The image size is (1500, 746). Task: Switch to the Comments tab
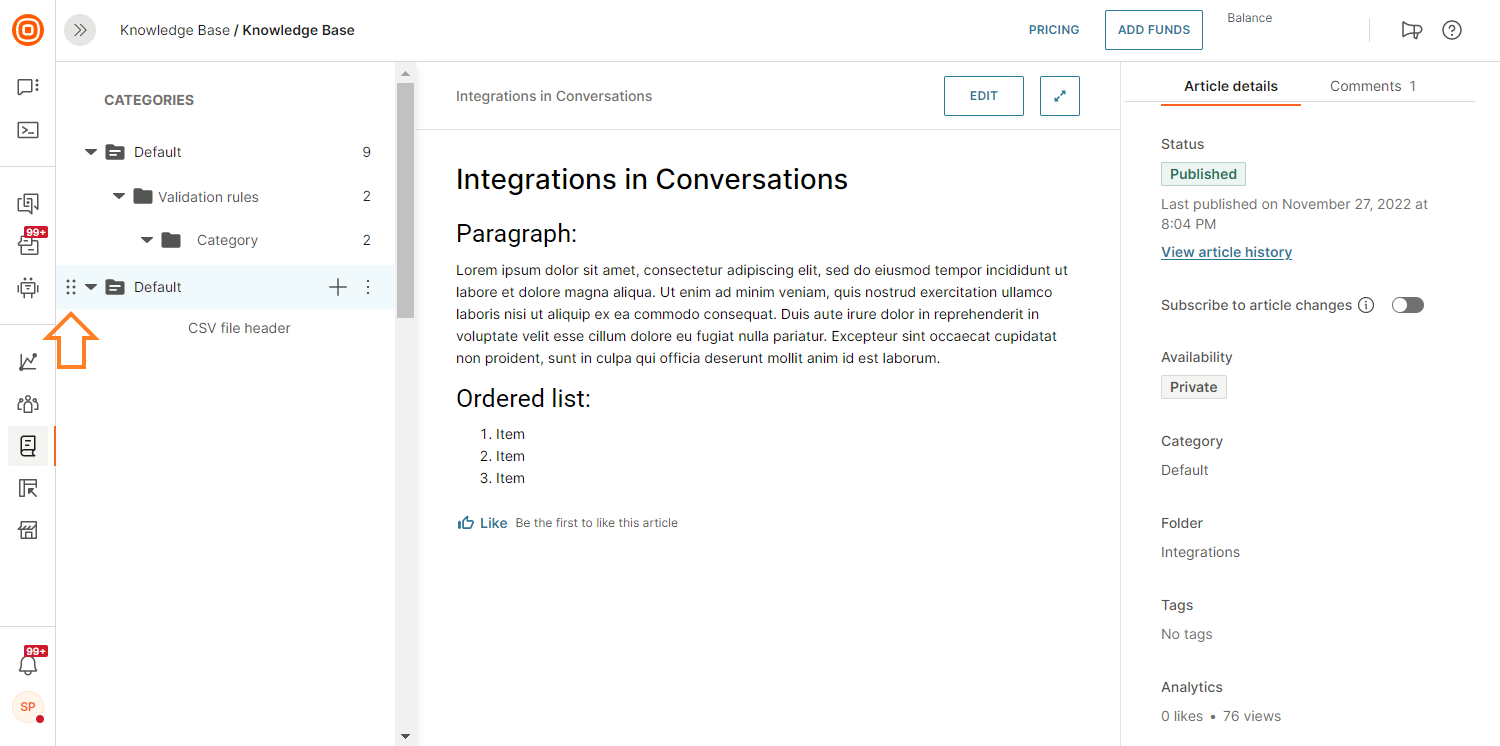click(x=1372, y=86)
